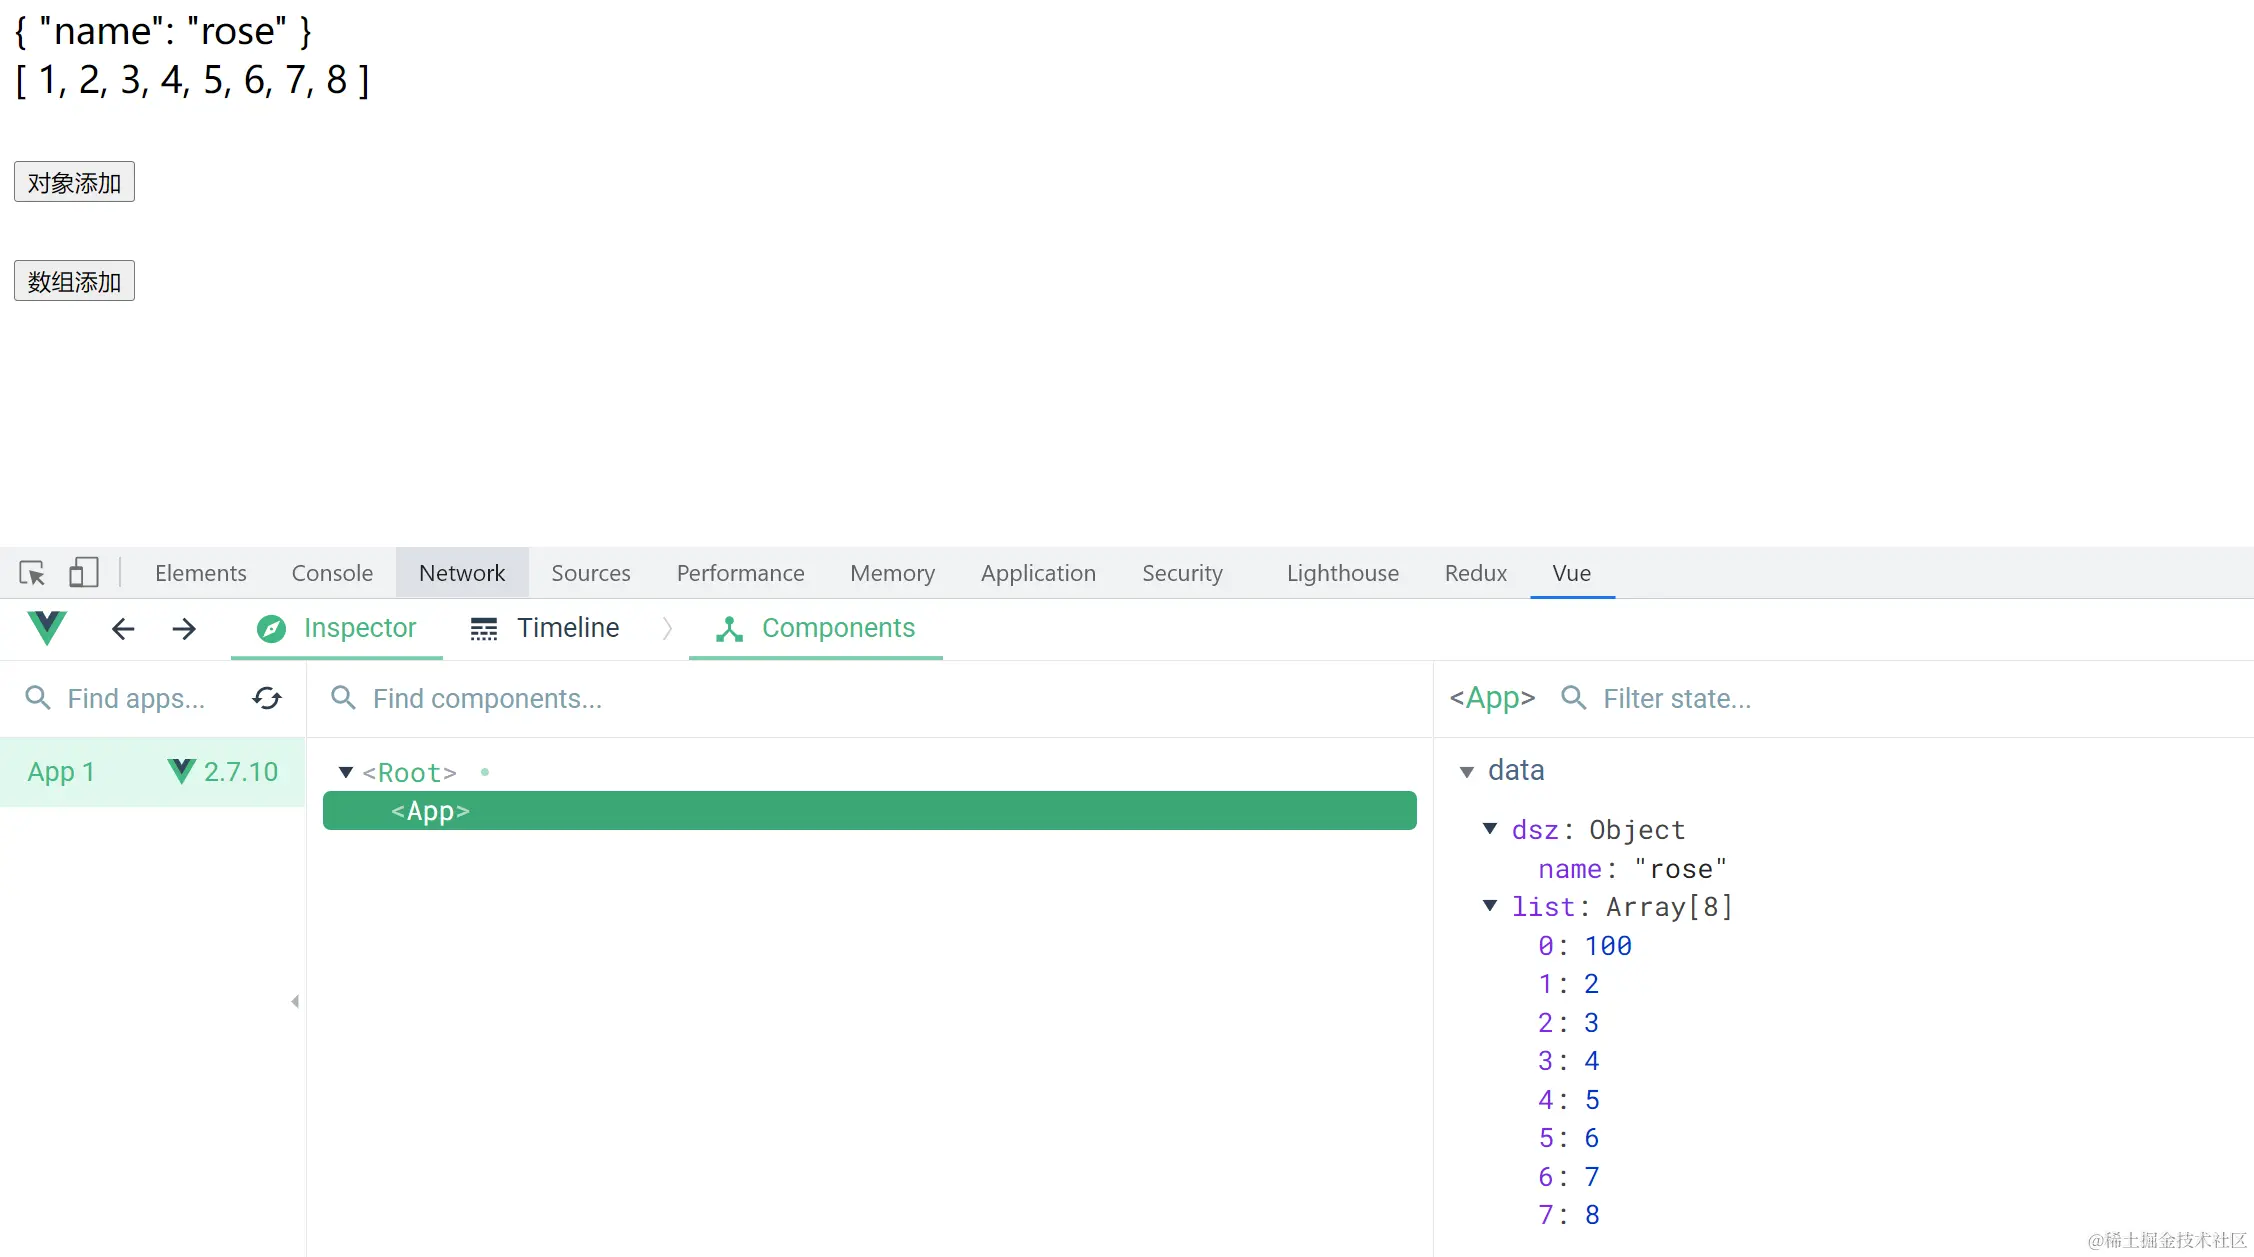Click the refresh apps icon
Screen dimensions: 2254x1257
[x=267, y=698]
